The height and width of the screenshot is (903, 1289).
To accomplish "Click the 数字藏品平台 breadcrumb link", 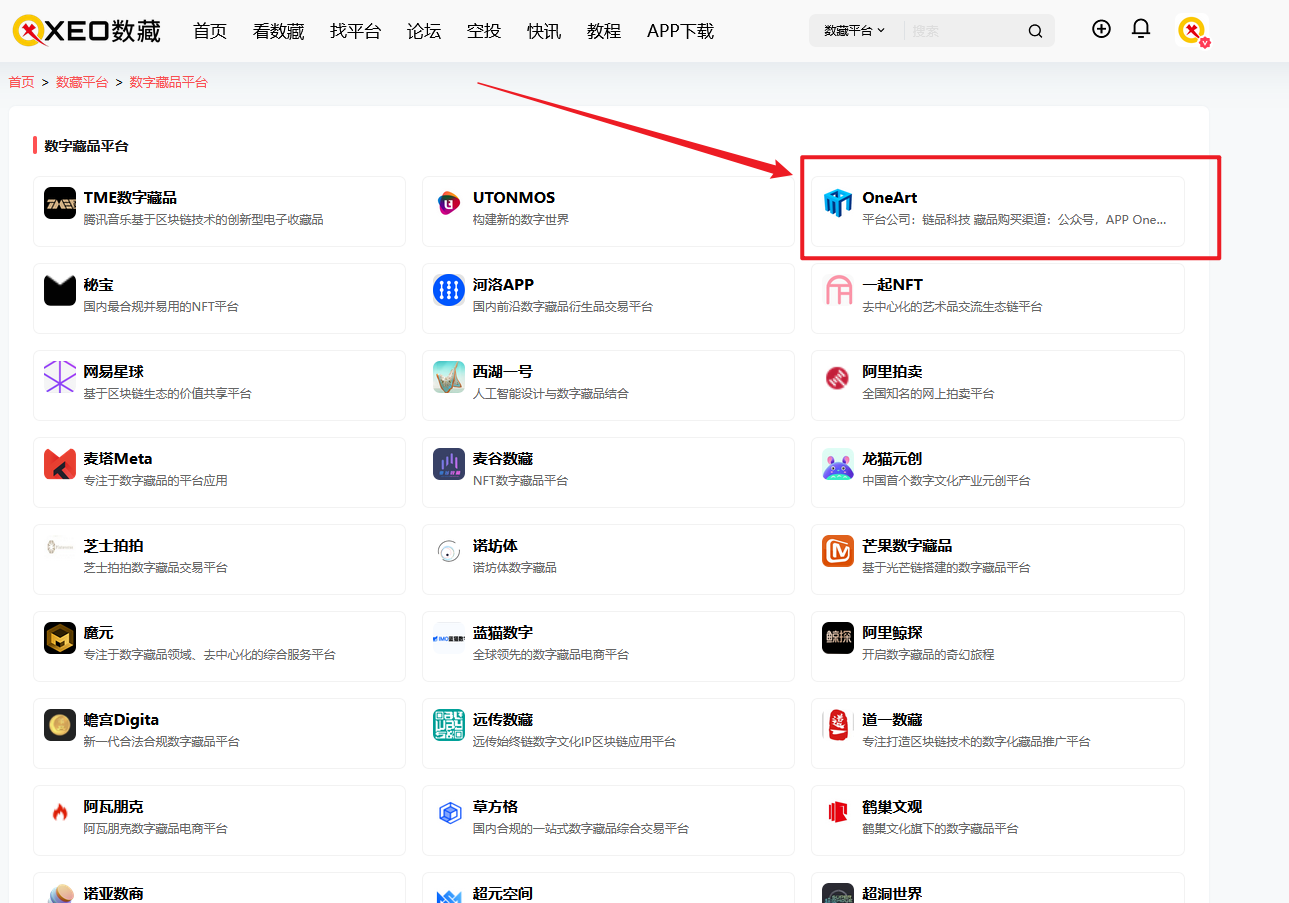I will point(169,82).
